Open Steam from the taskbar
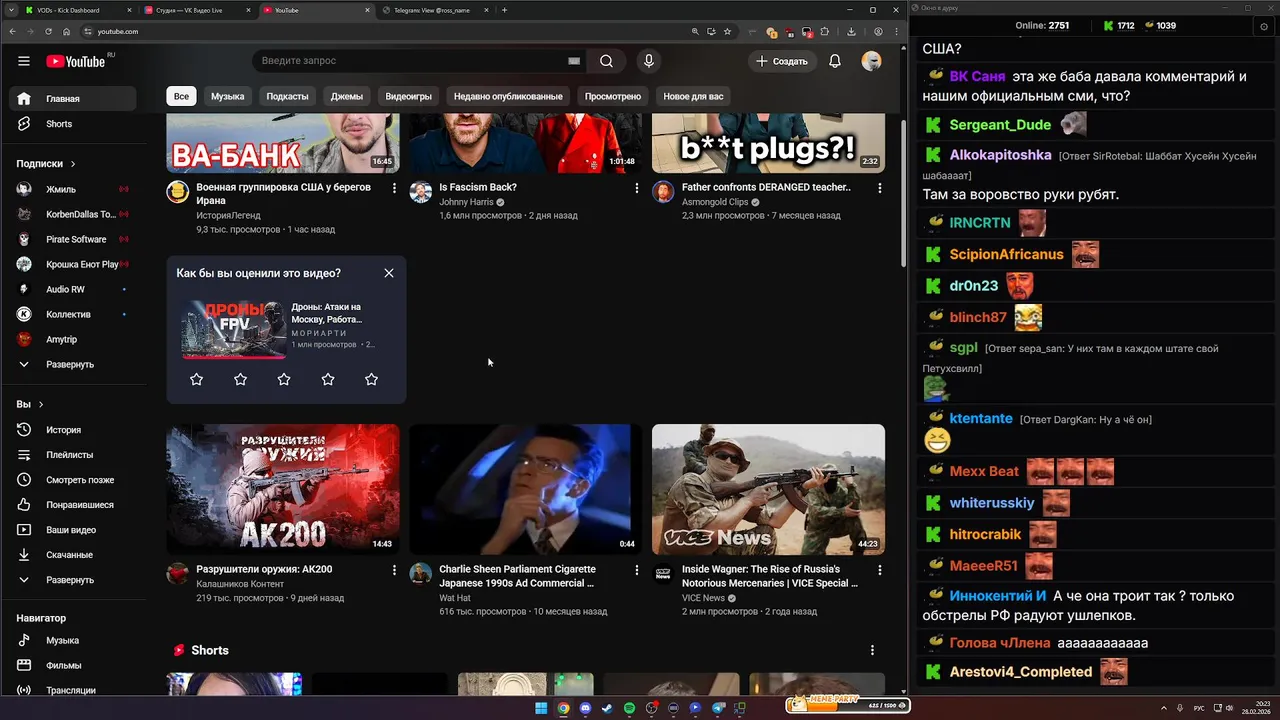 pyautogui.click(x=608, y=708)
